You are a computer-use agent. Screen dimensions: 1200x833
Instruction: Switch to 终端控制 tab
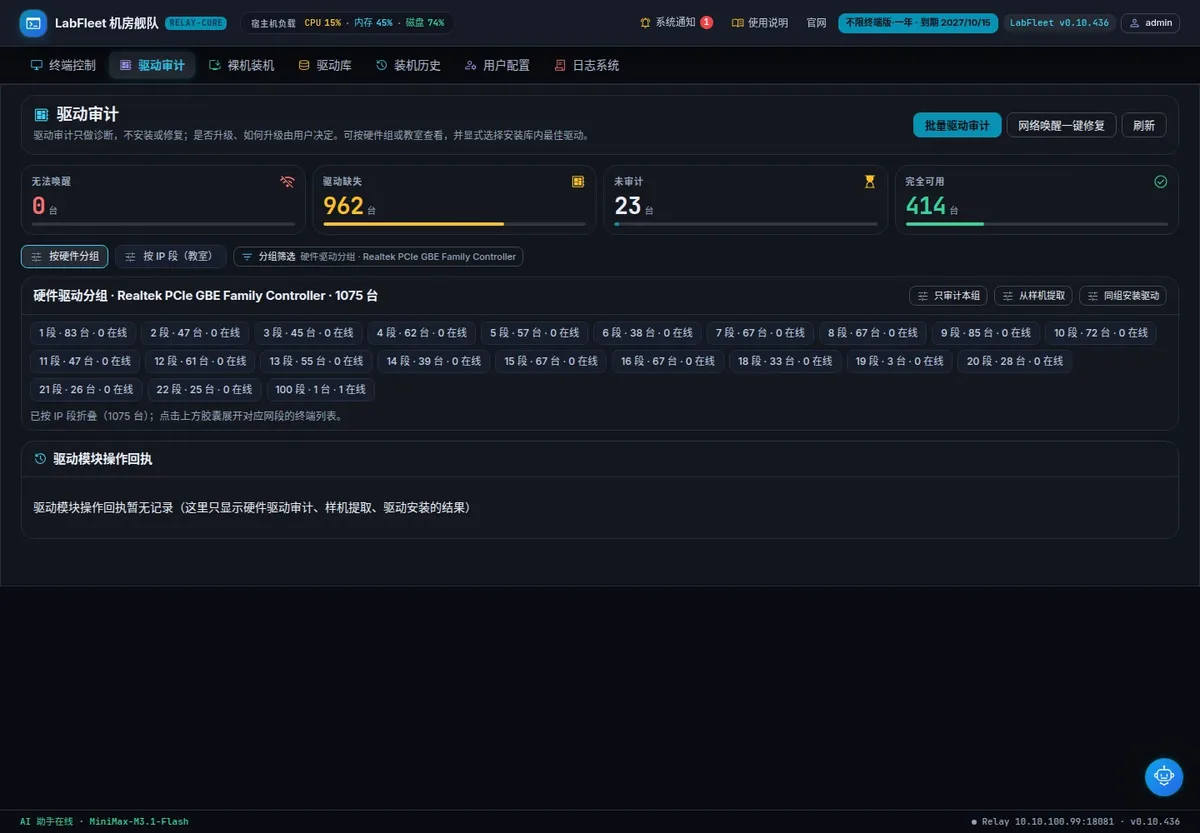pyautogui.click(x=63, y=65)
